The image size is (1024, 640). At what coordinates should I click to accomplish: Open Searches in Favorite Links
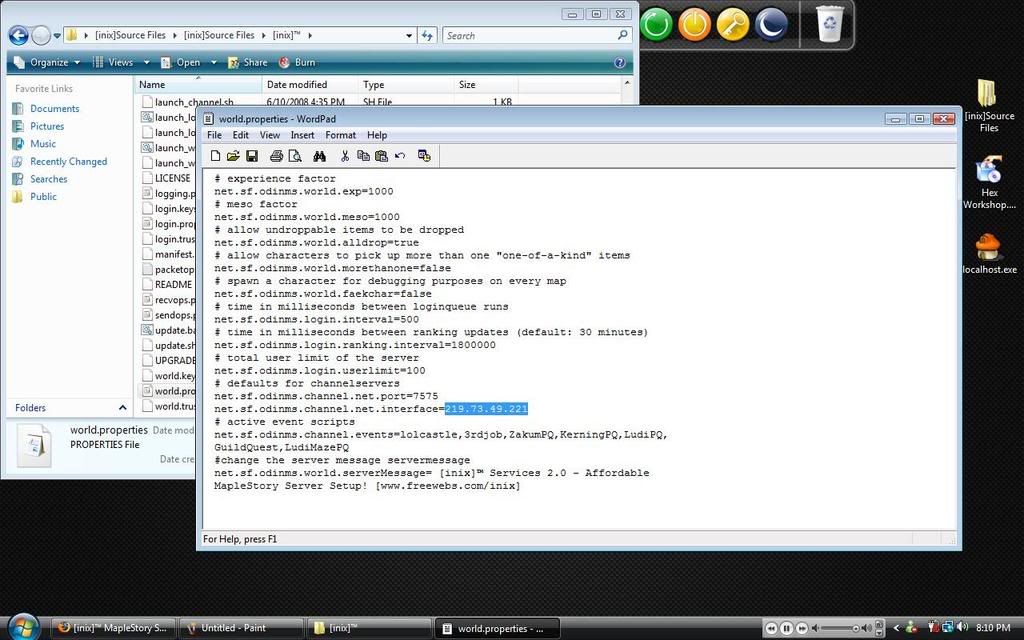[x=48, y=179]
